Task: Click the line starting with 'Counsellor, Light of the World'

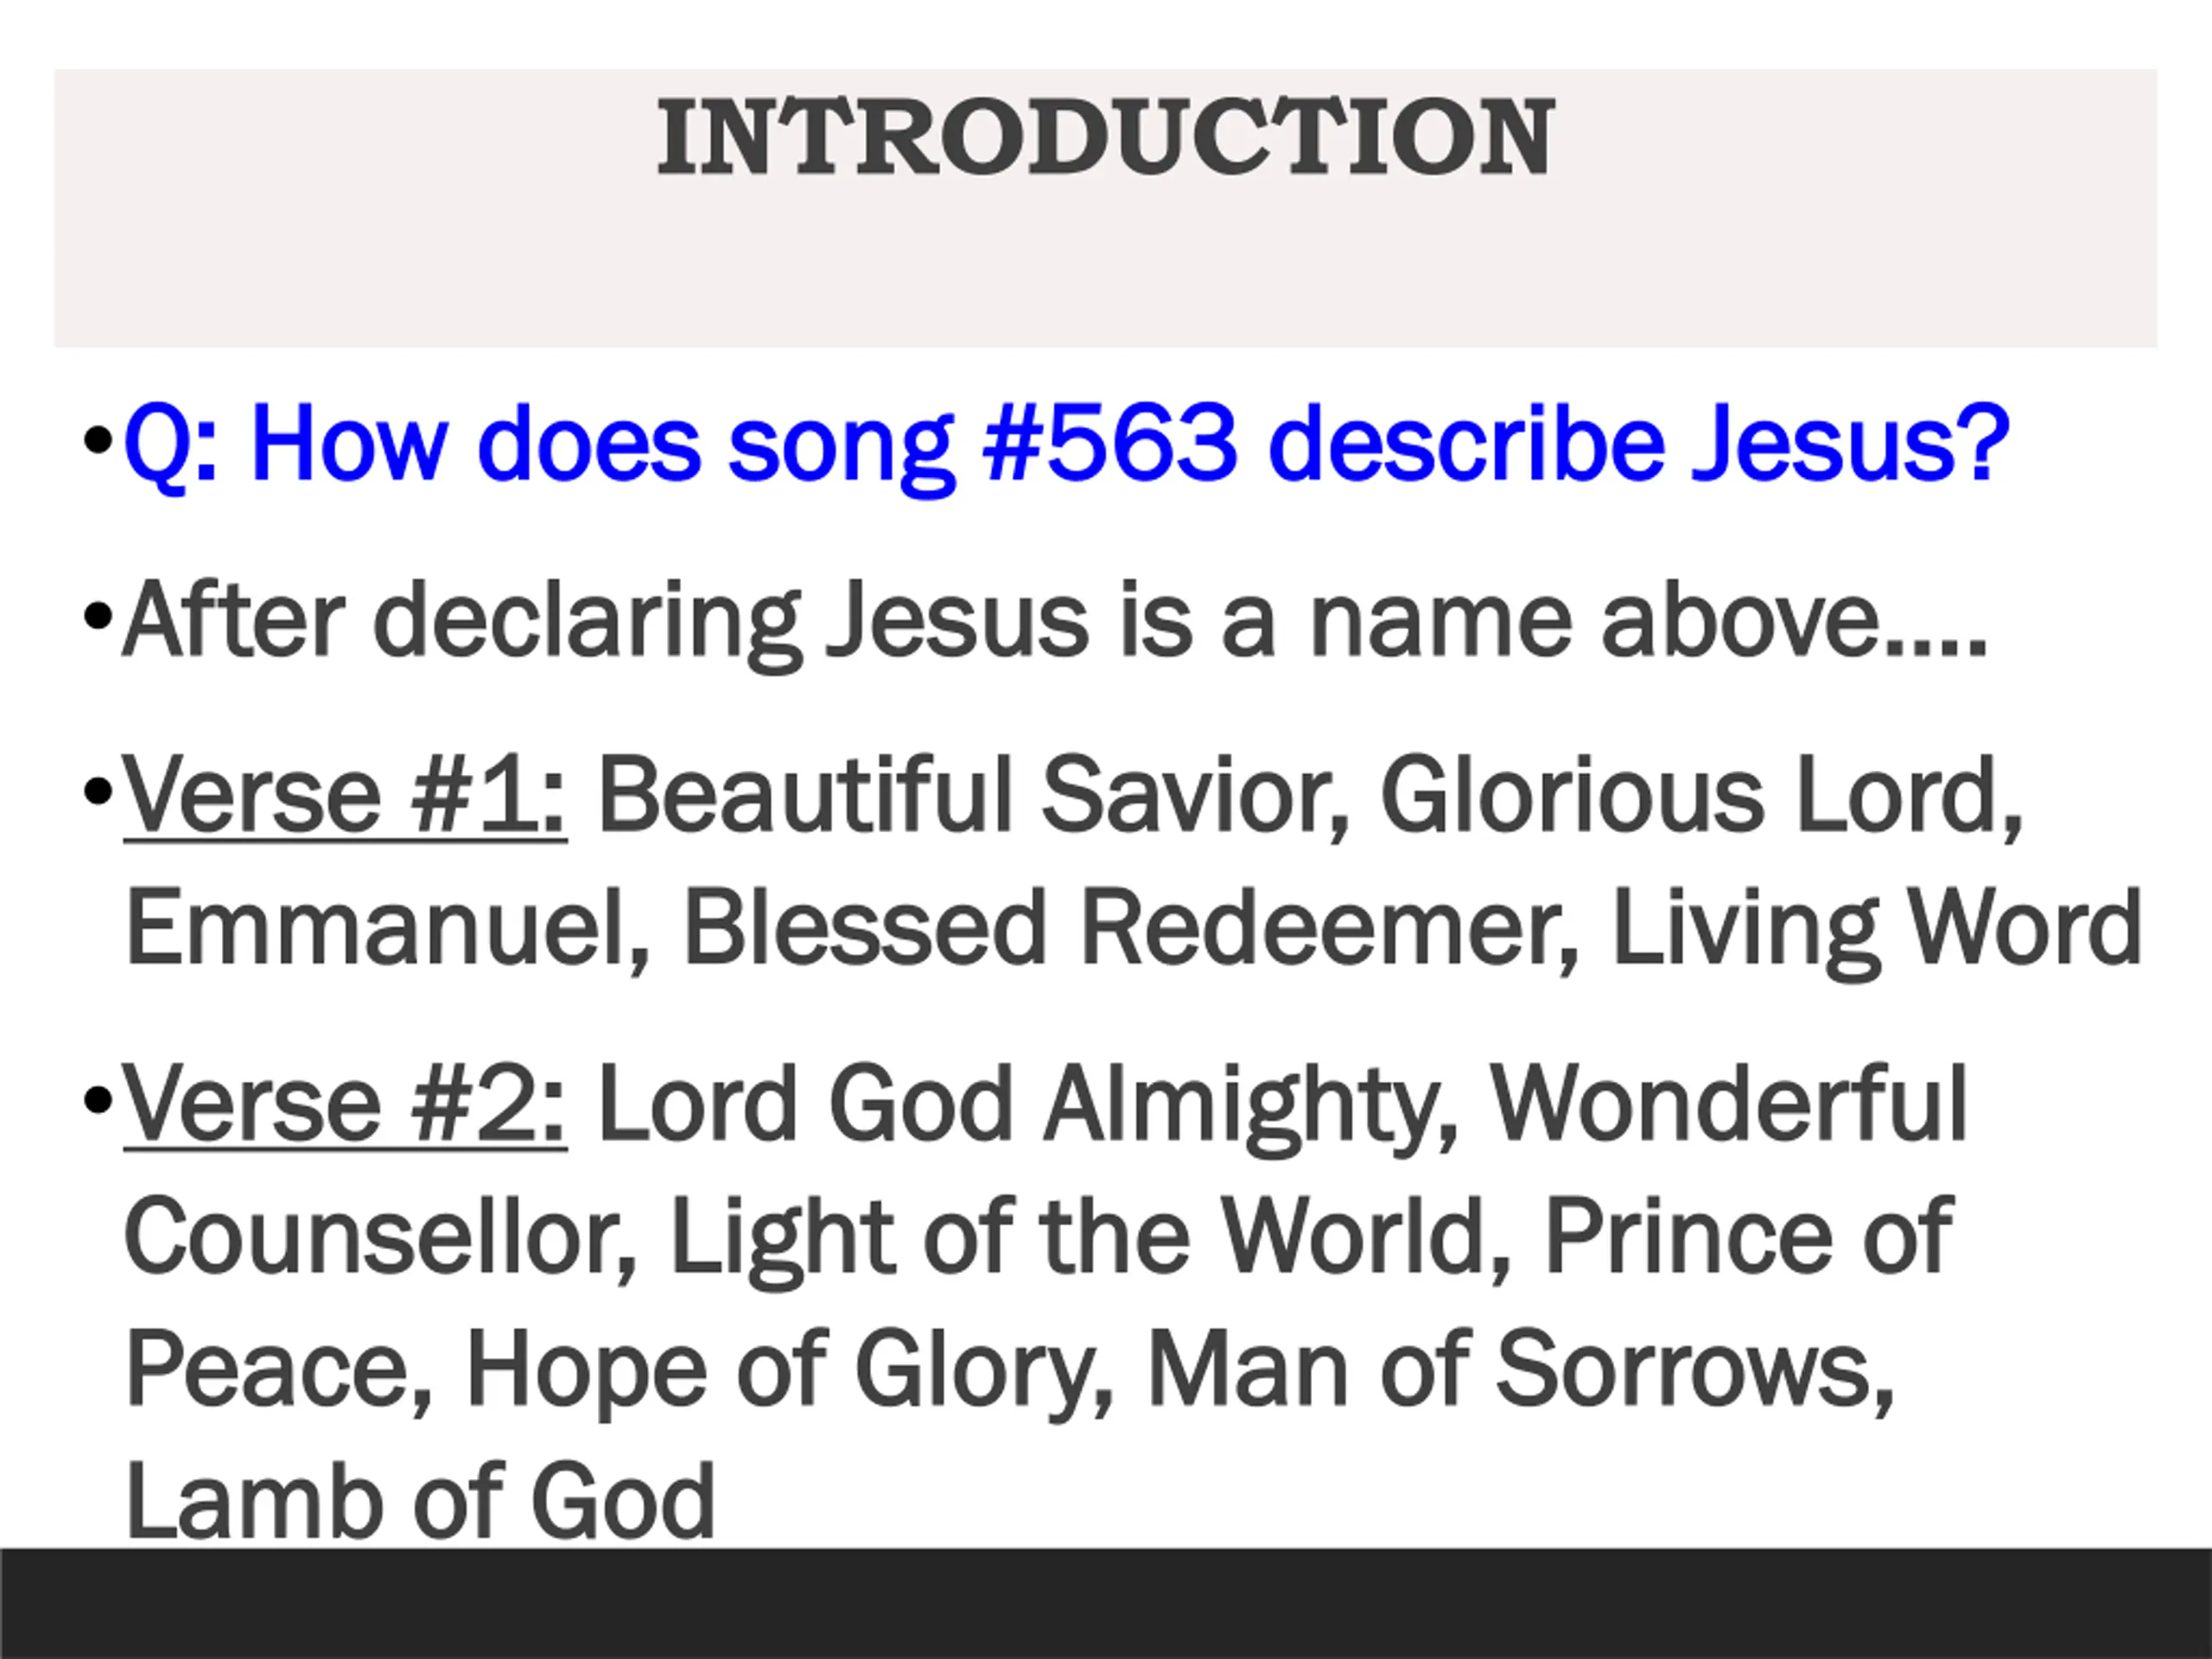Action: click(x=1039, y=1239)
